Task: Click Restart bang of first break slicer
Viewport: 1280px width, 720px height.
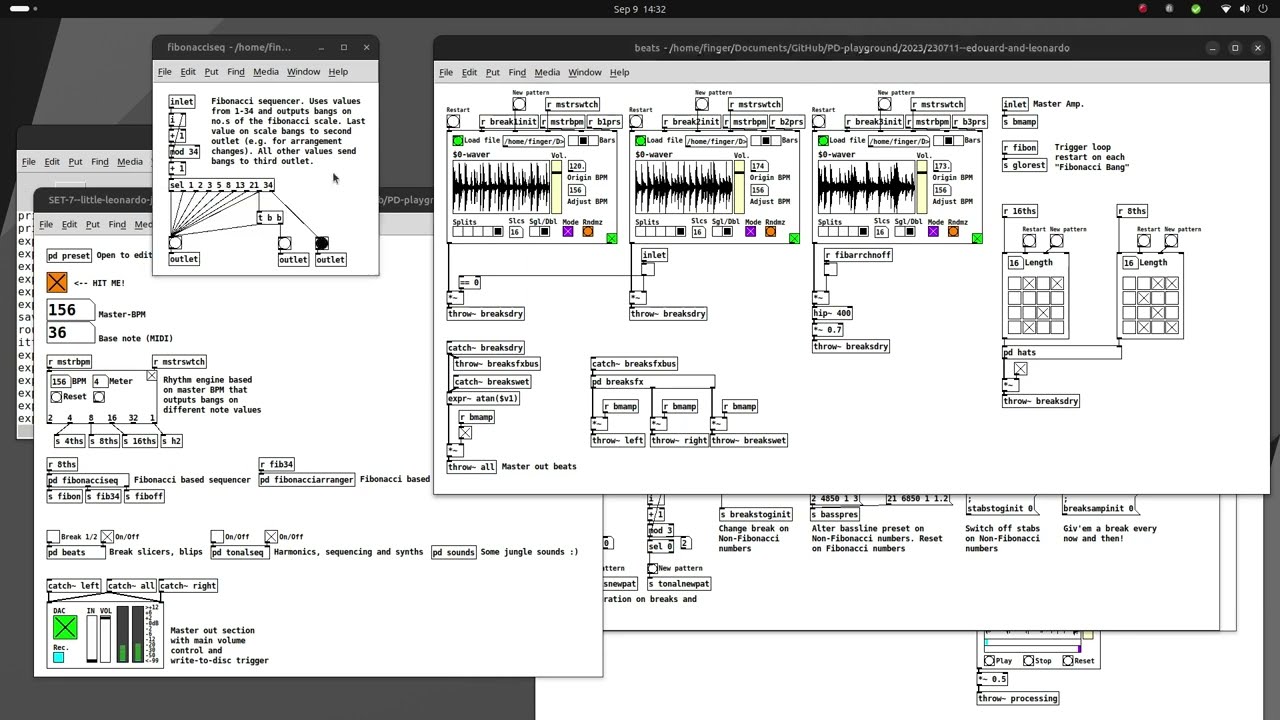Action: coord(454,122)
